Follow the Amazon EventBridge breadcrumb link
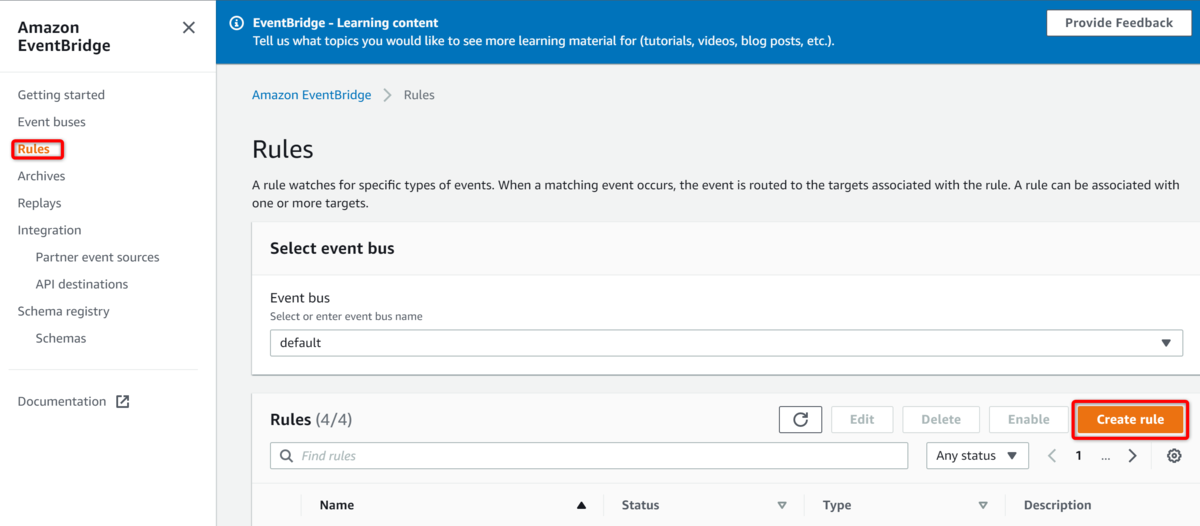 pos(311,95)
